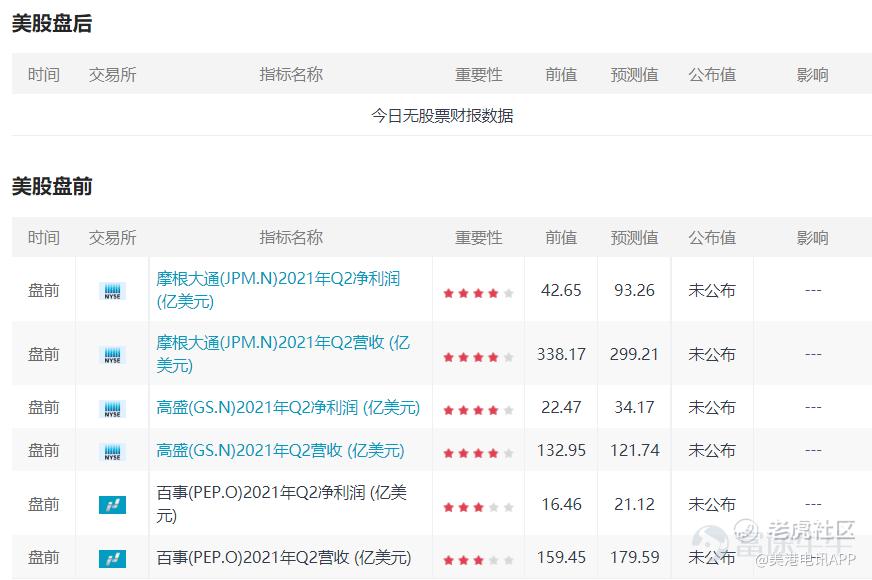Click 指标名称 header in 美股盘后 table
This screenshot has height=580, width=872.
(x=291, y=74)
